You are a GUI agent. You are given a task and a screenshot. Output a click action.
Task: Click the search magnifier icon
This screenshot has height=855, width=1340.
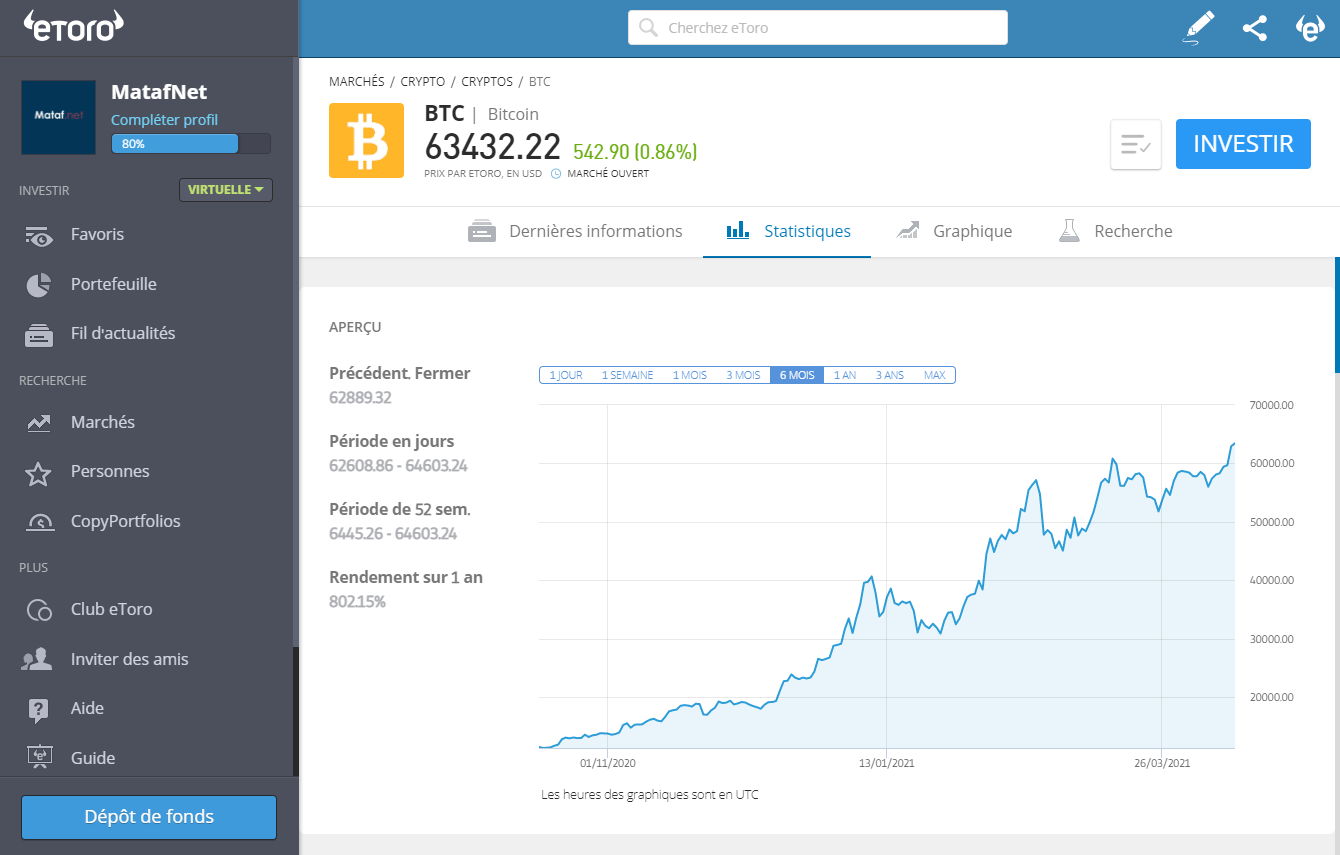click(x=648, y=28)
